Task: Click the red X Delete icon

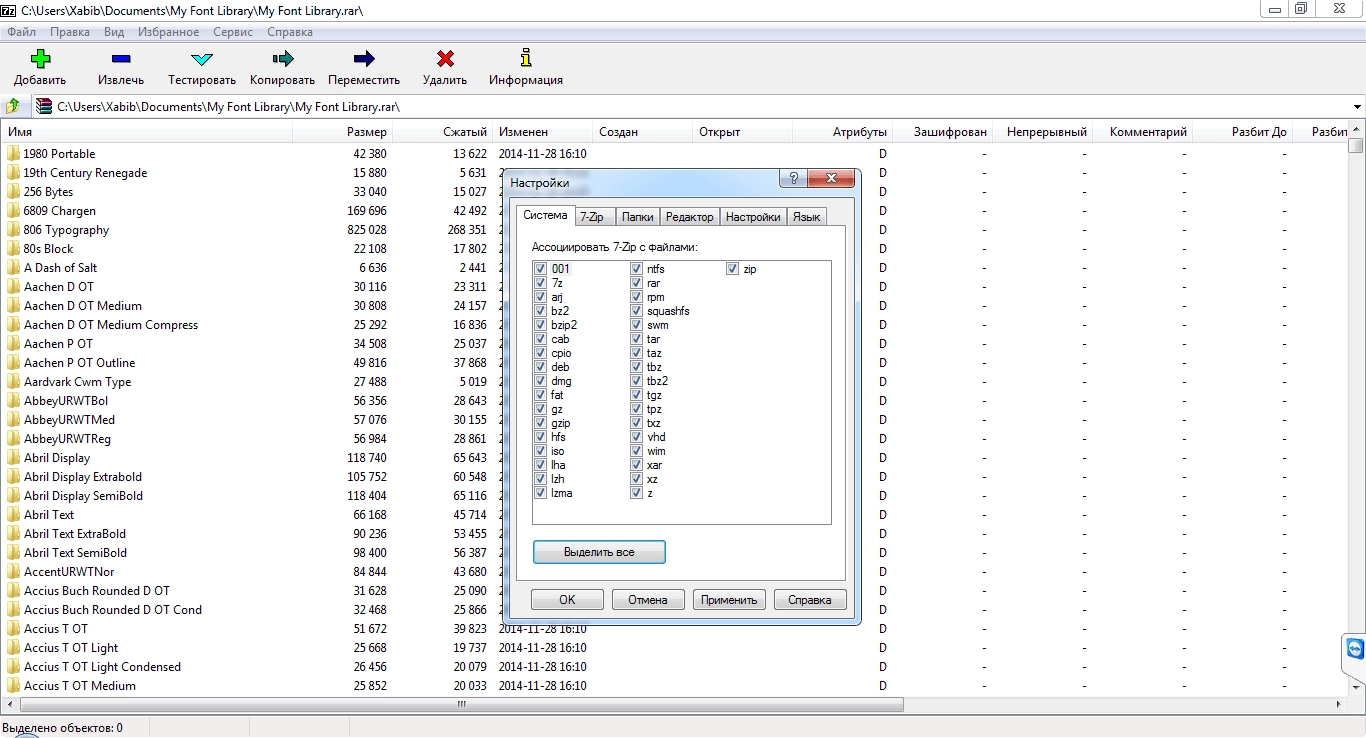Action: (445, 59)
